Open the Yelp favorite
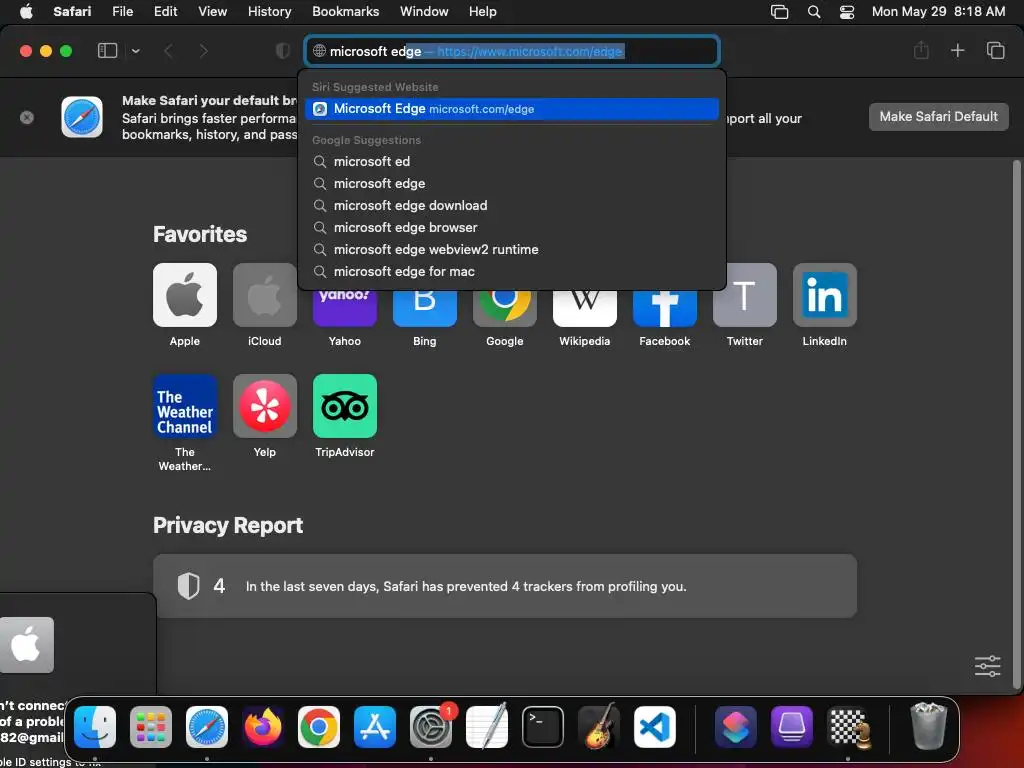This screenshot has width=1024, height=768. pos(264,406)
